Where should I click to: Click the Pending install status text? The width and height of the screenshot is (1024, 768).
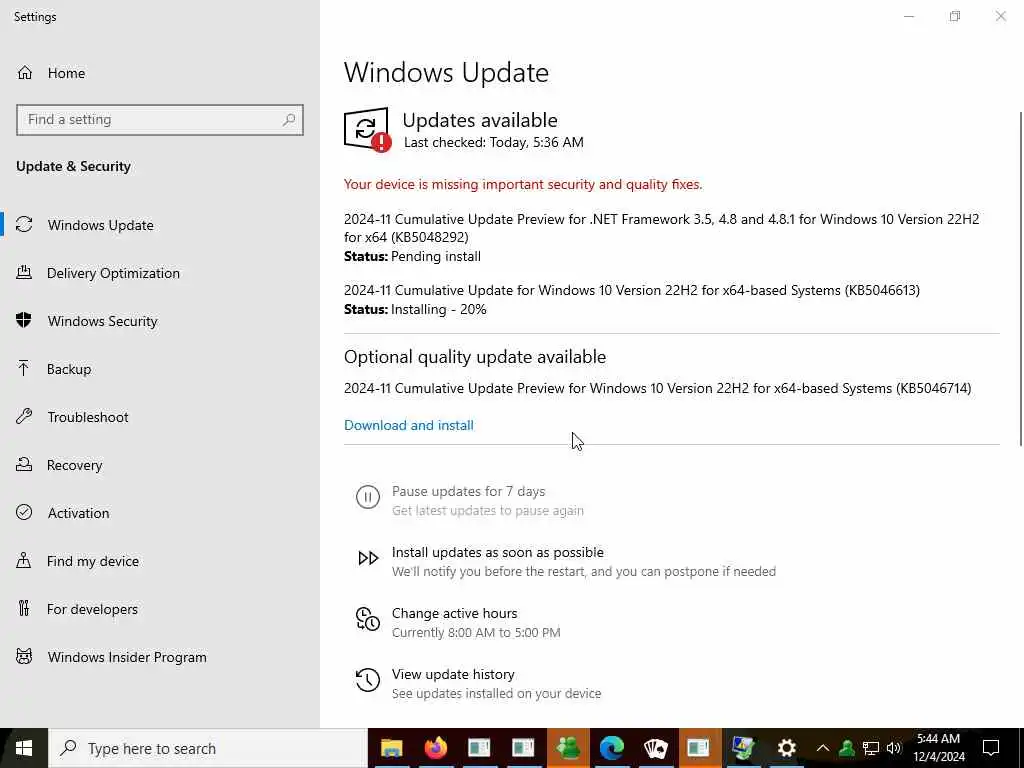436,257
